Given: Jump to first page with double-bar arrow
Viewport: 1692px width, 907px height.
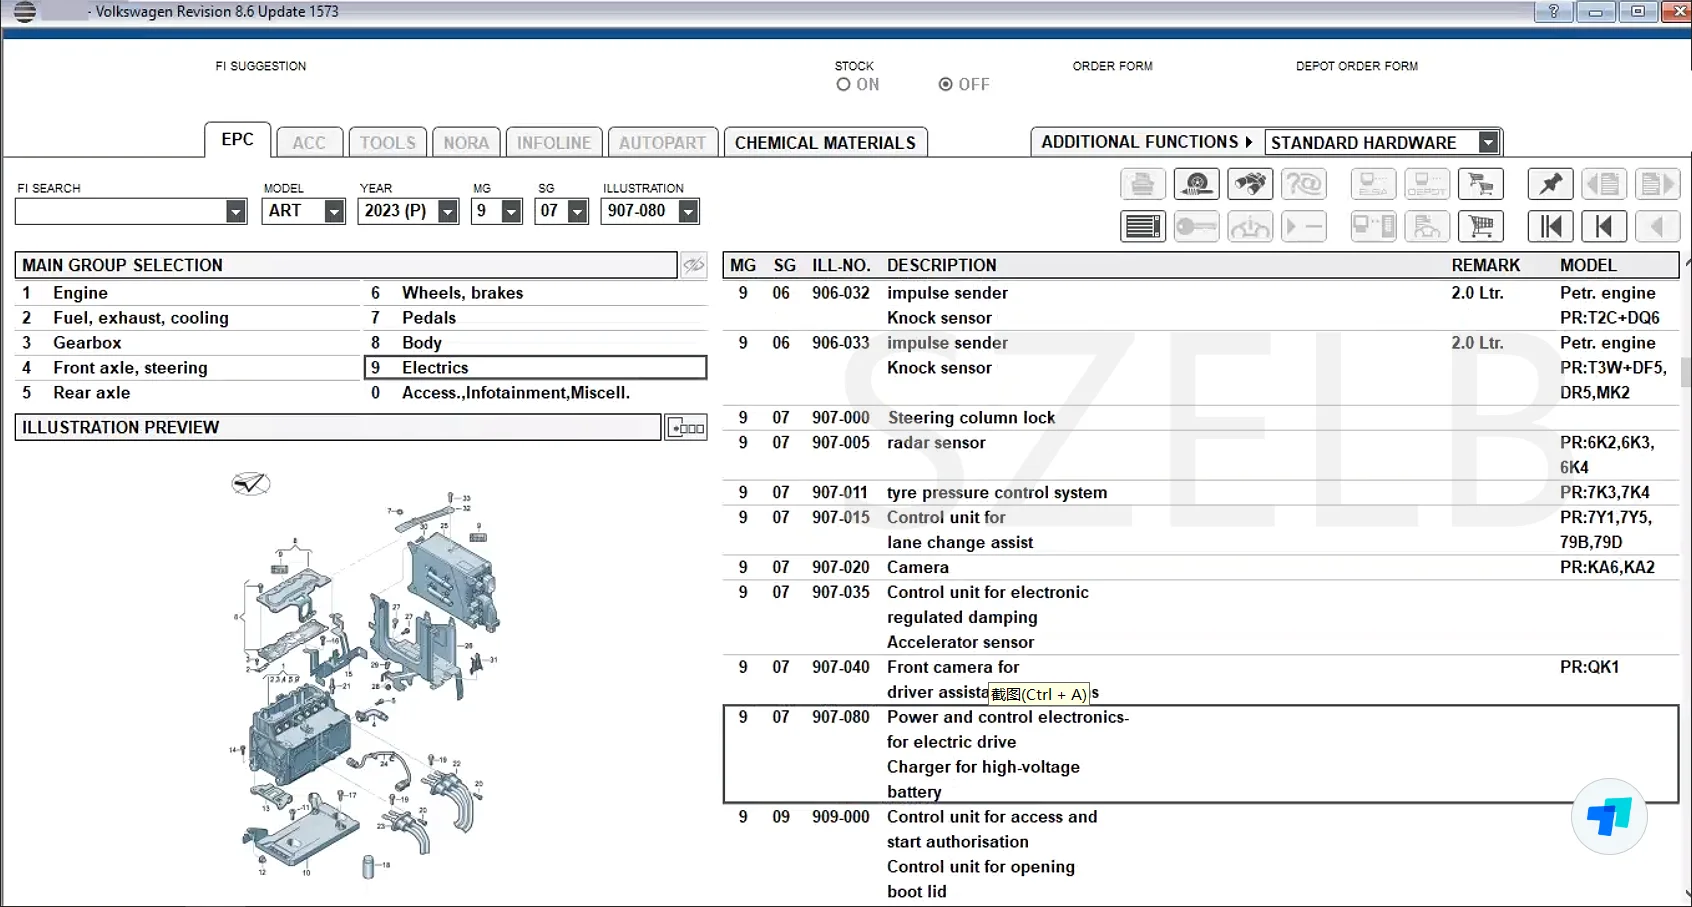Looking at the screenshot, I should click(x=1550, y=227).
